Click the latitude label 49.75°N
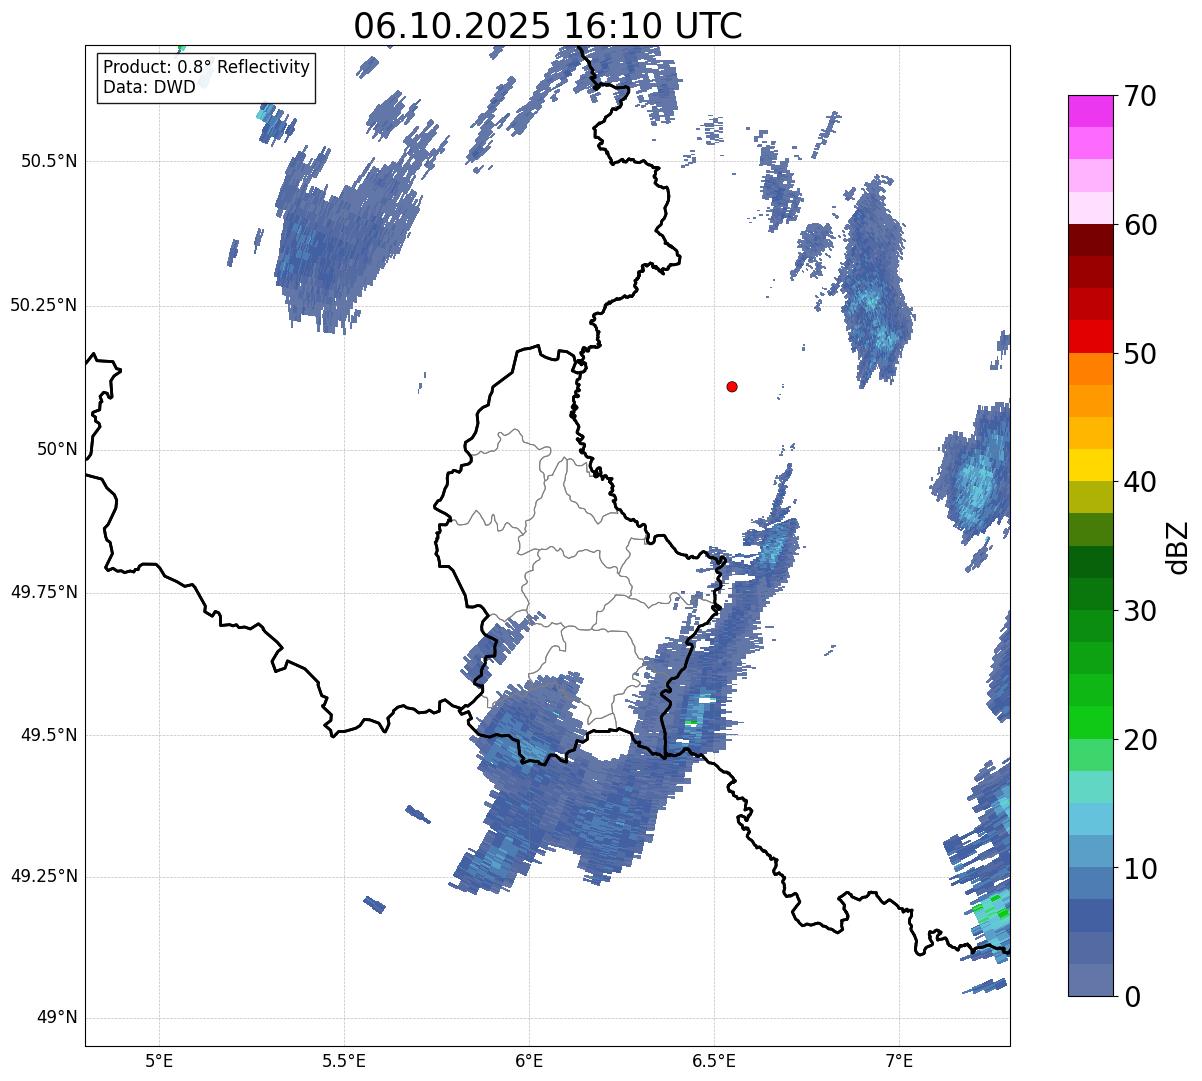The image size is (1202, 1081). [43, 592]
